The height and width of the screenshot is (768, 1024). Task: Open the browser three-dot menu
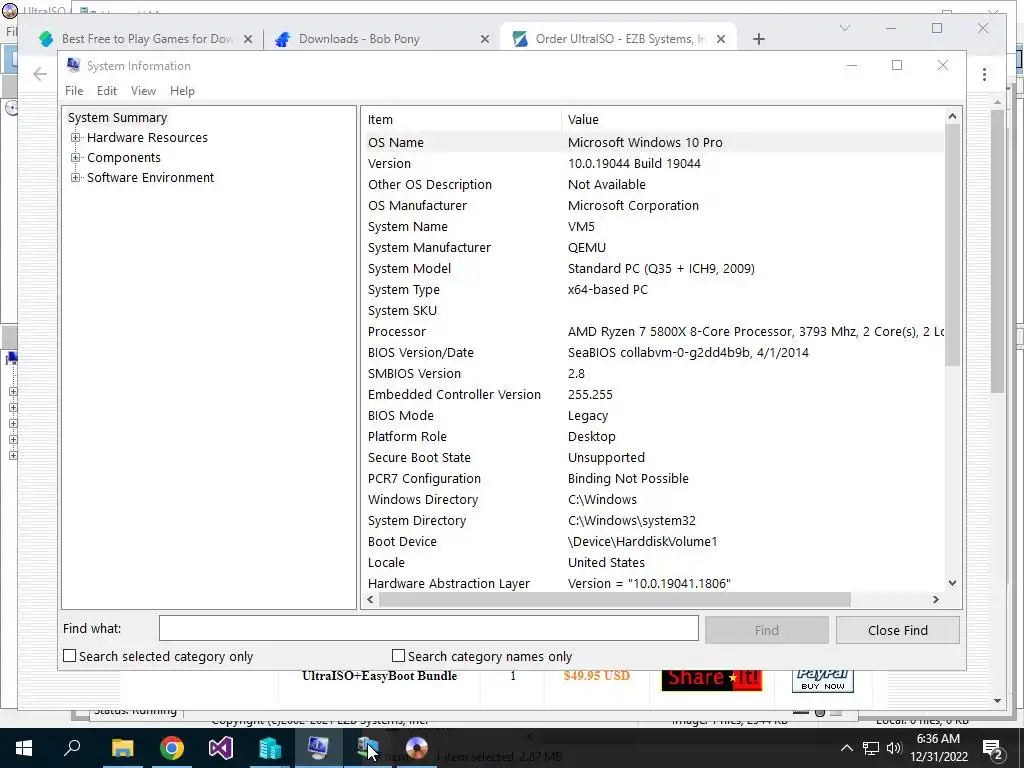coord(984,74)
